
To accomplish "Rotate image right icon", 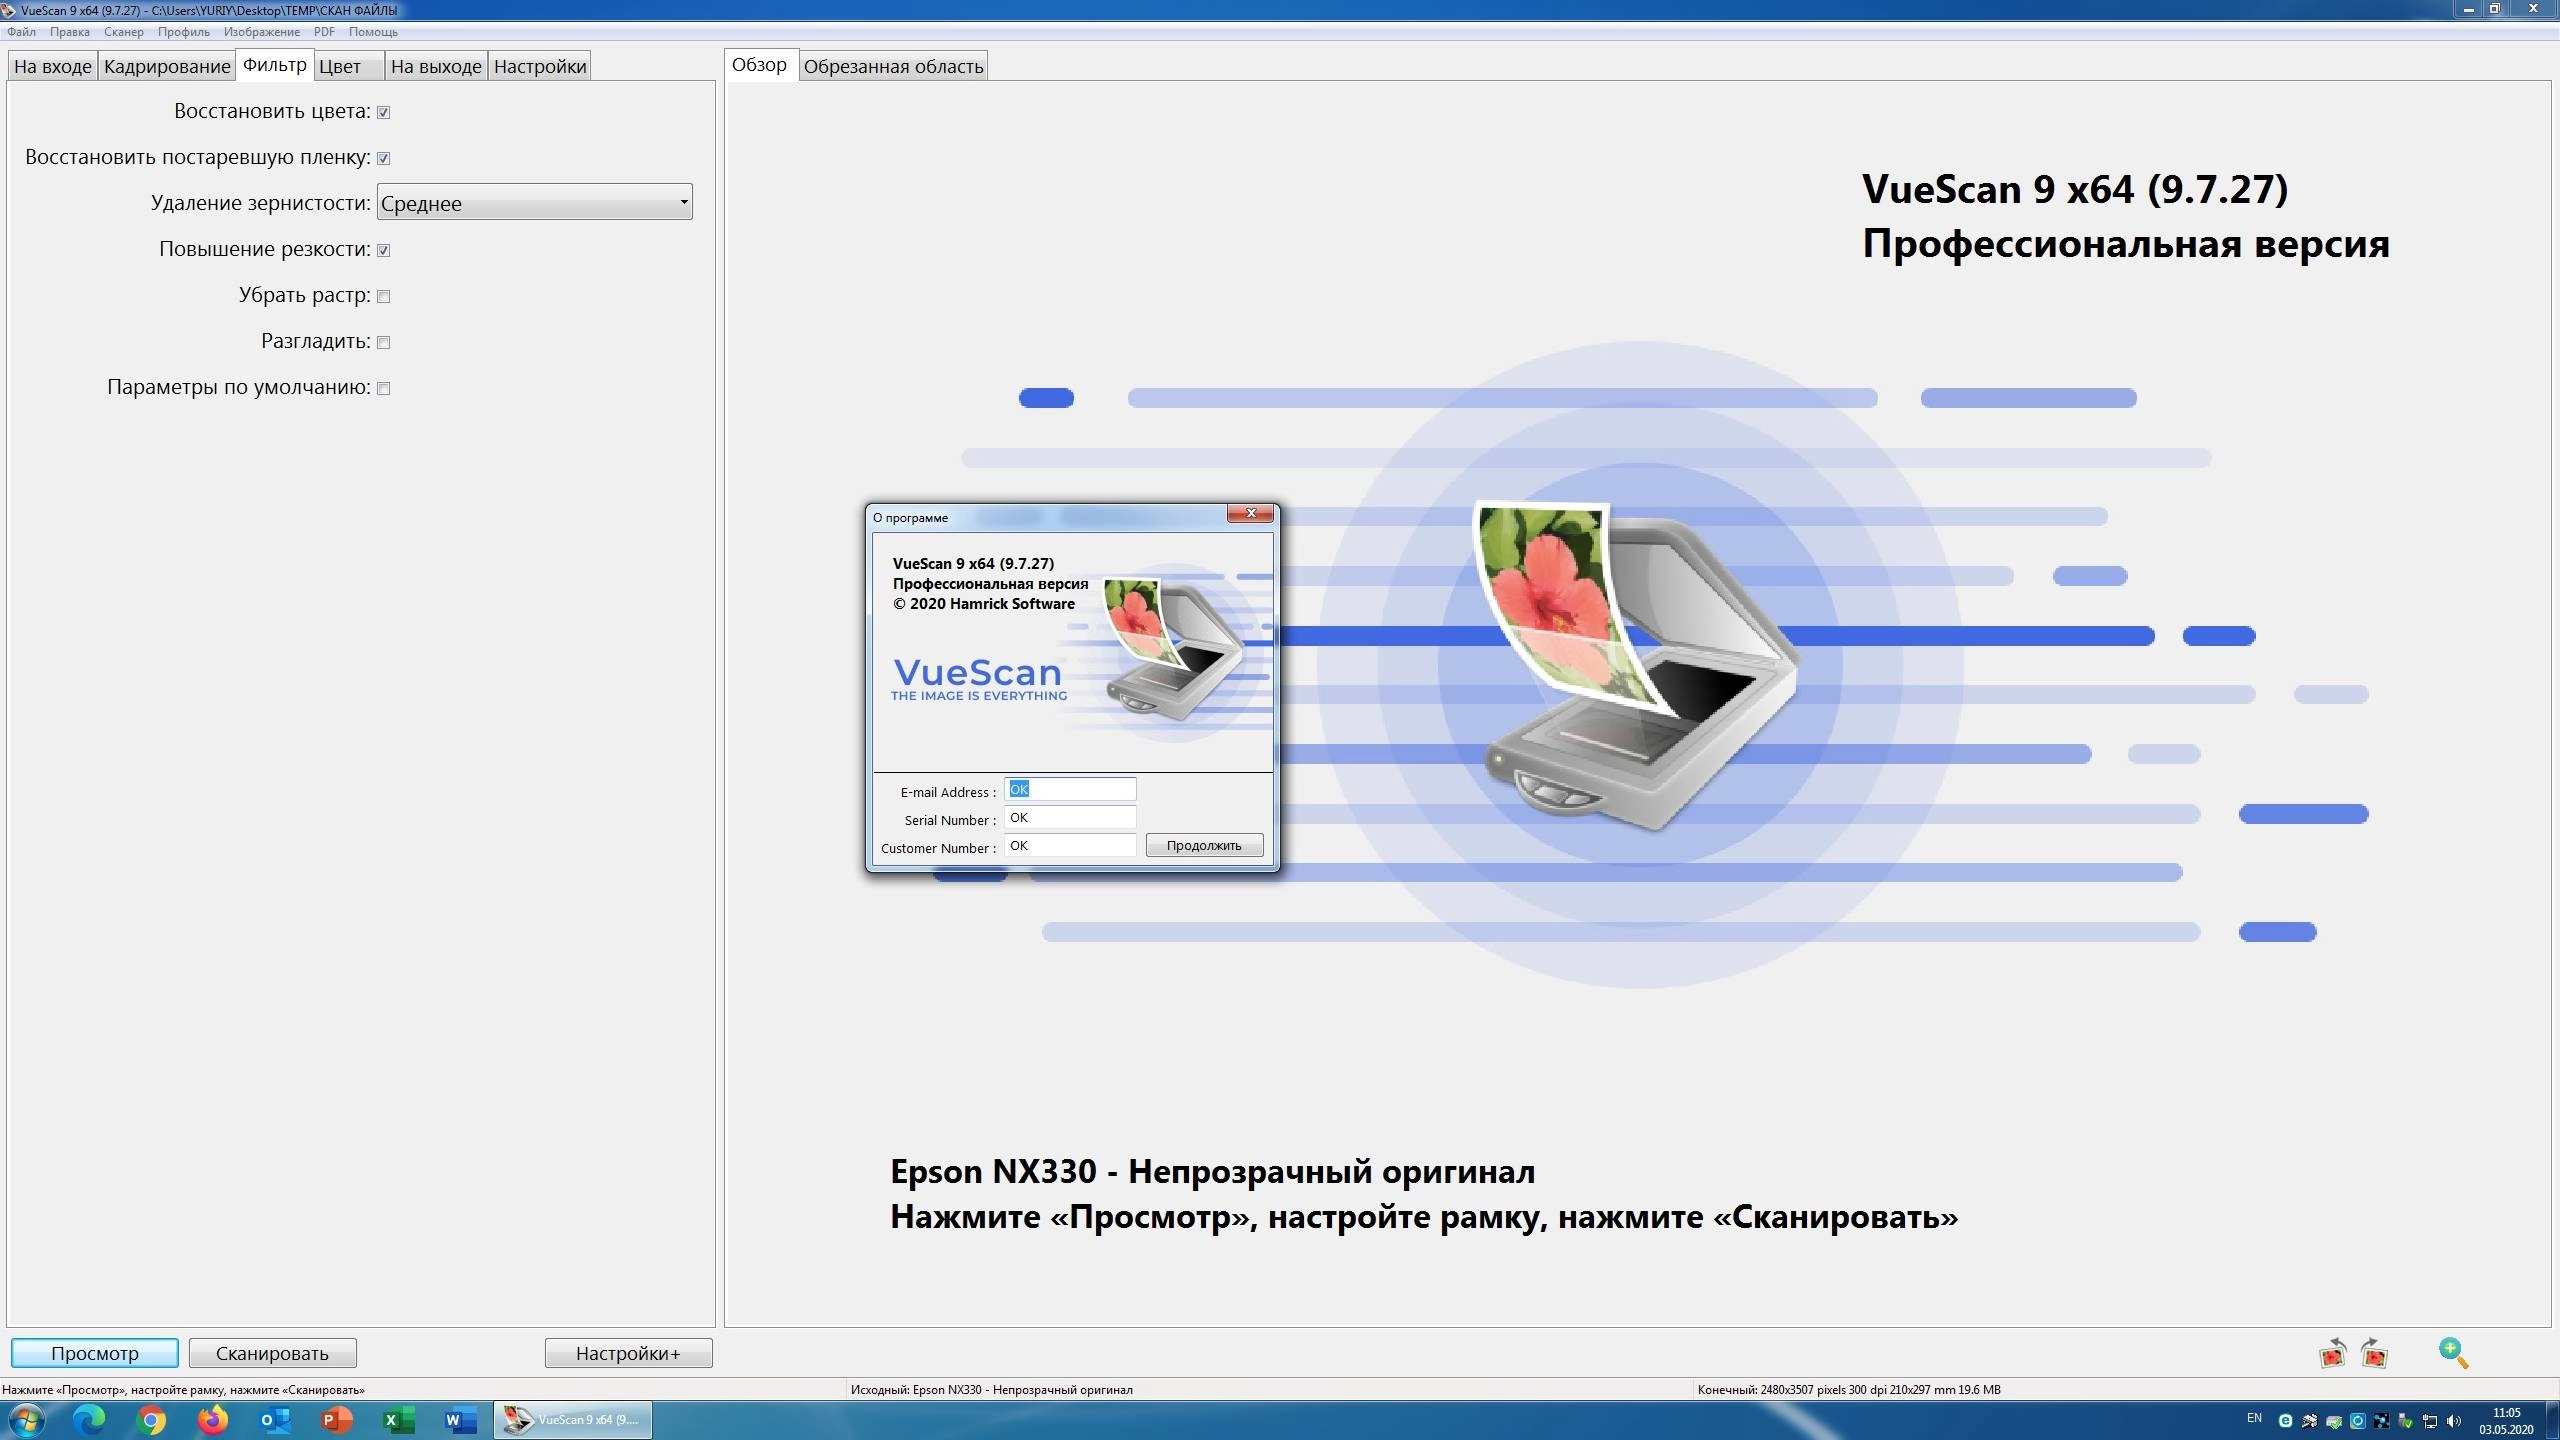I will [2375, 1354].
